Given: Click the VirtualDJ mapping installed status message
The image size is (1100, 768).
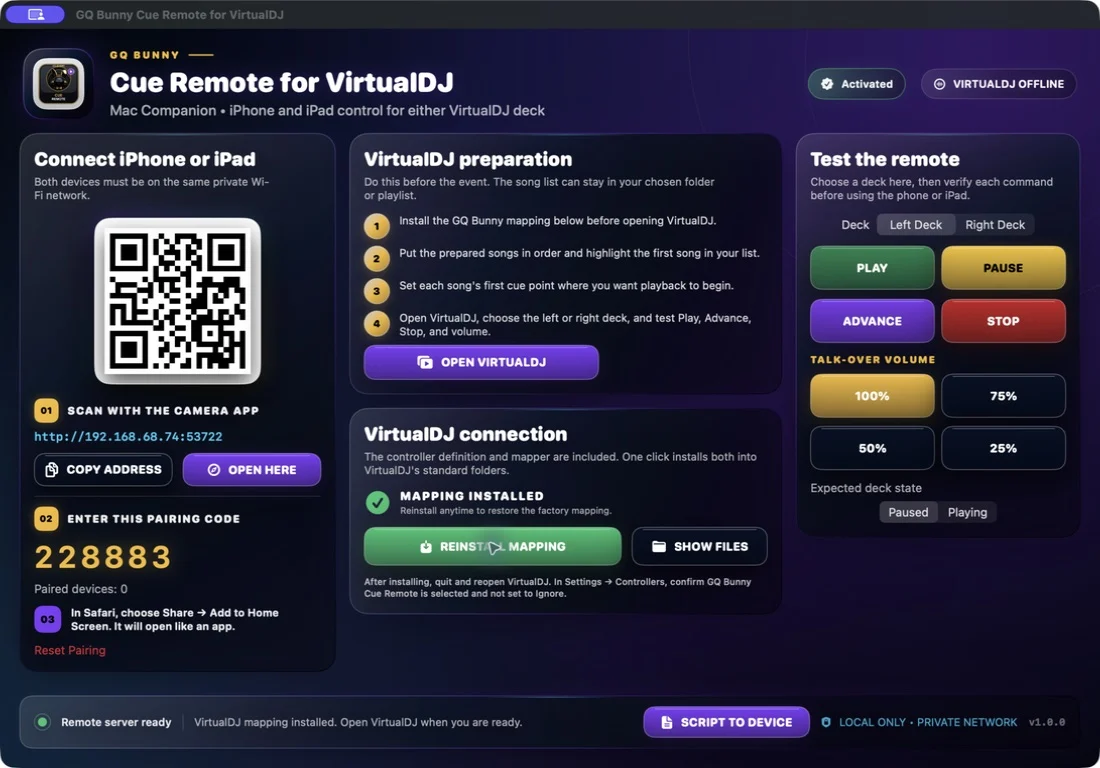Looking at the screenshot, I should pos(358,722).
